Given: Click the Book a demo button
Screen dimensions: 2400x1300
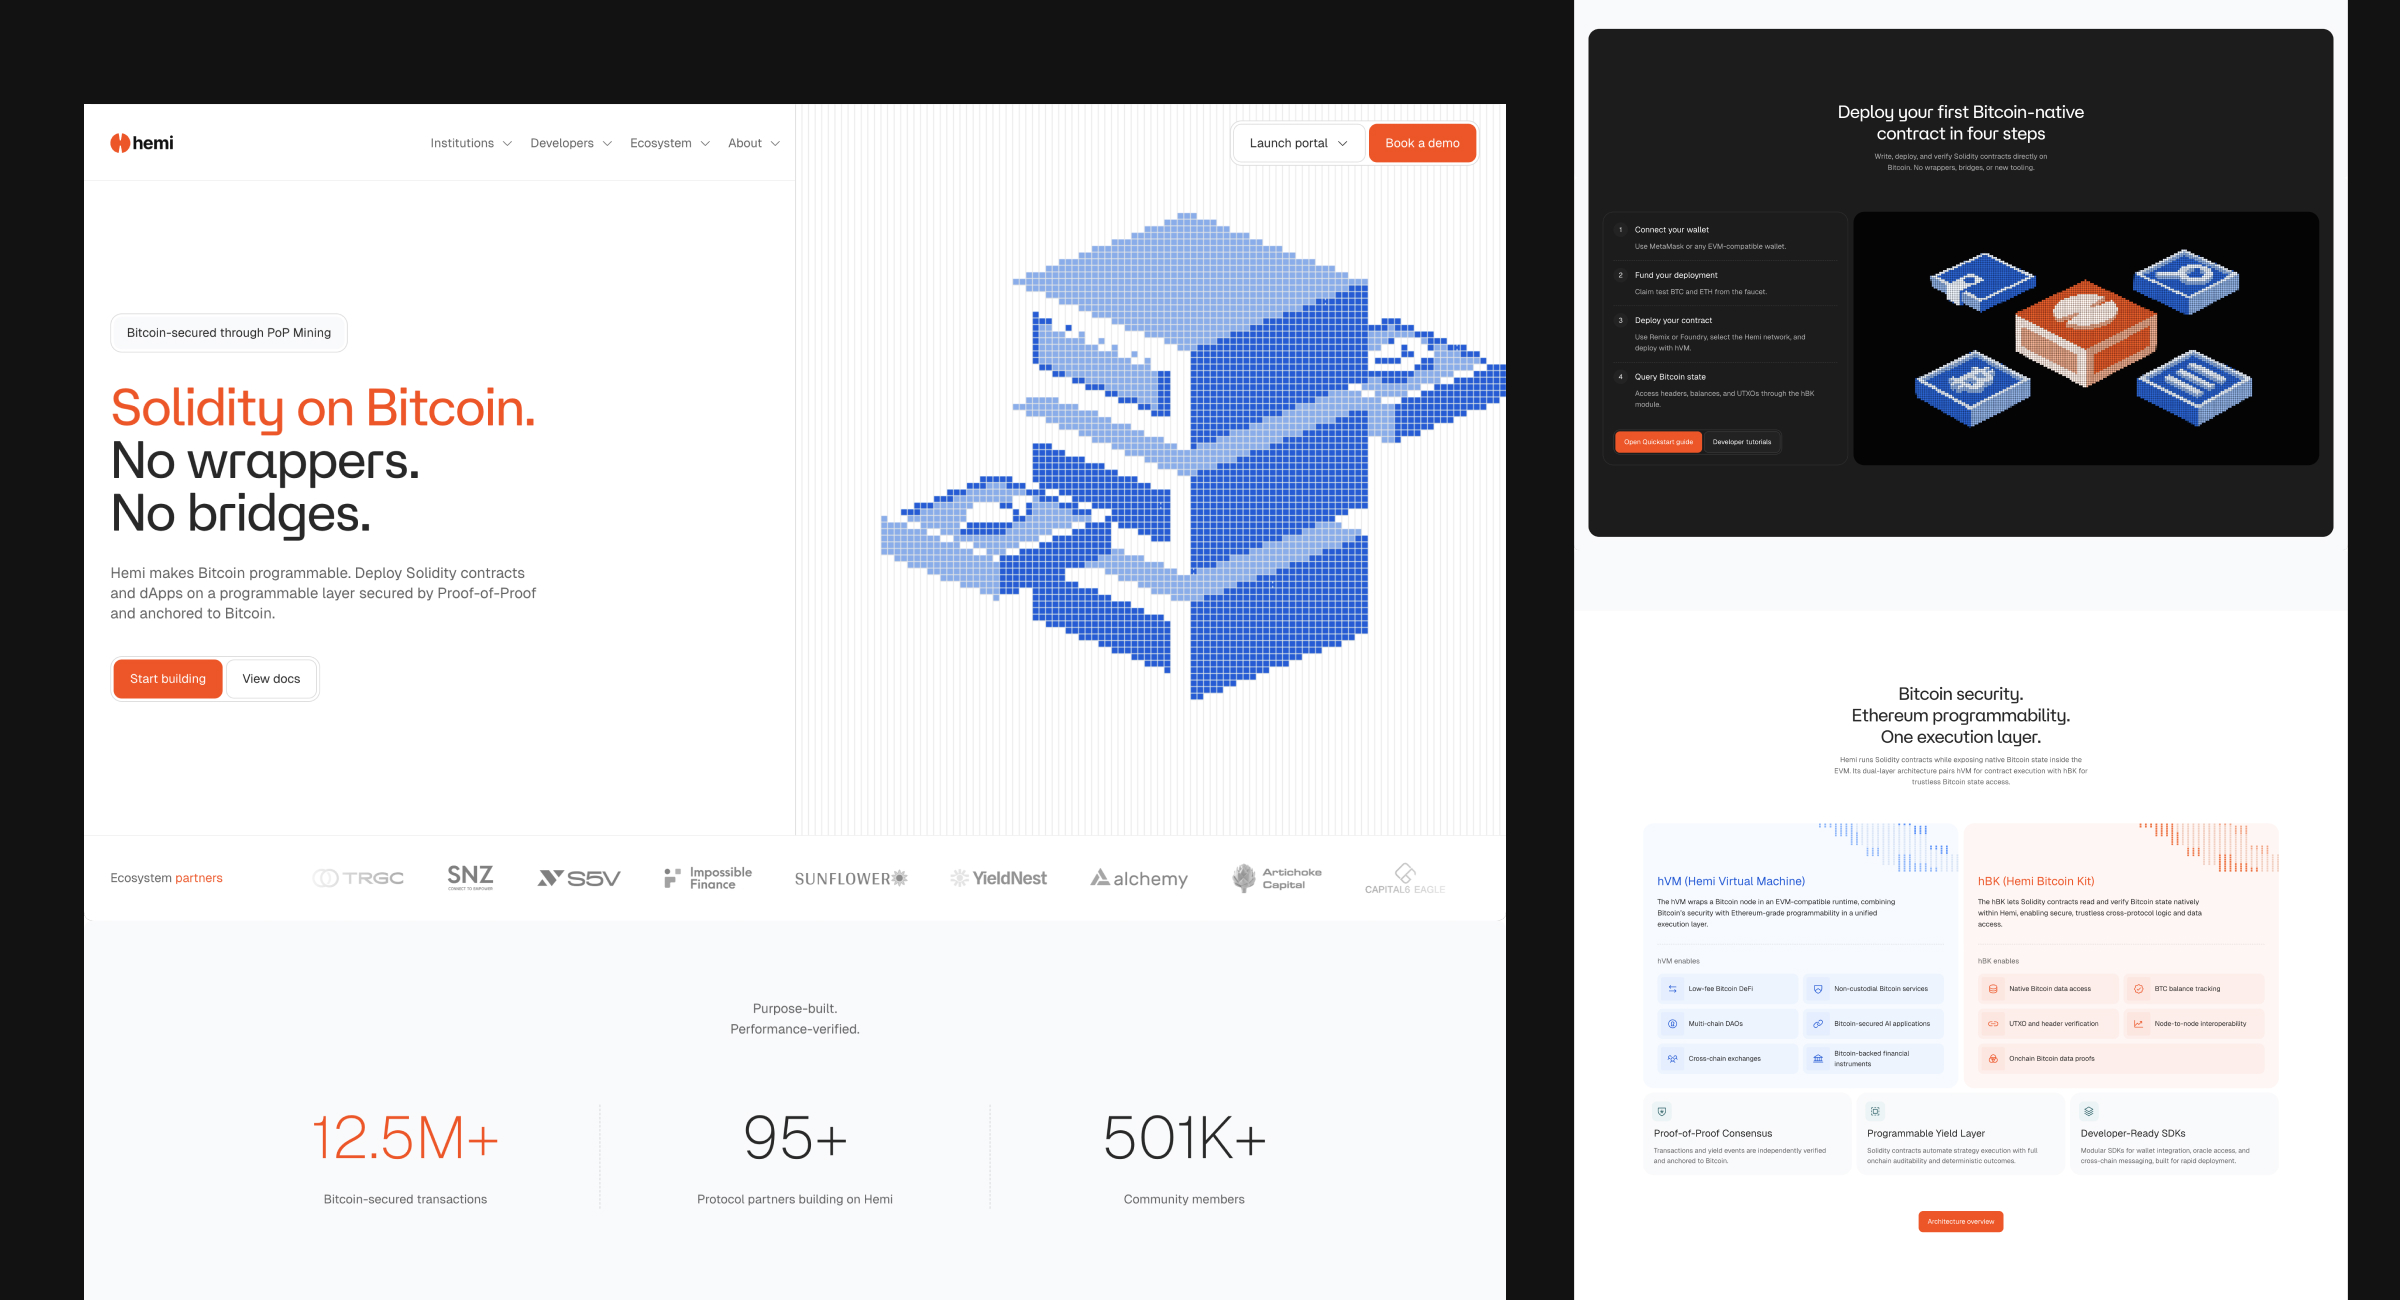Looking at the screenshot, I should (x=1422, y=143).
